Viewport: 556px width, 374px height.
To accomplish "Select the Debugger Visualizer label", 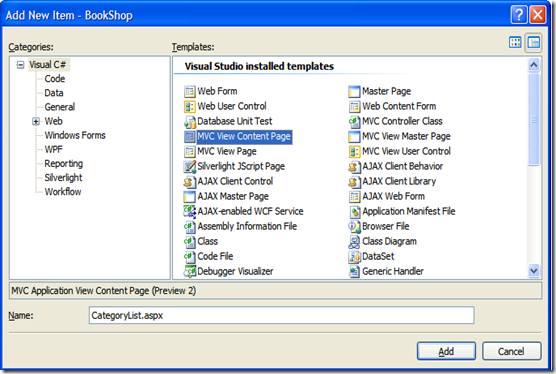I will click(x=235, y=272).
